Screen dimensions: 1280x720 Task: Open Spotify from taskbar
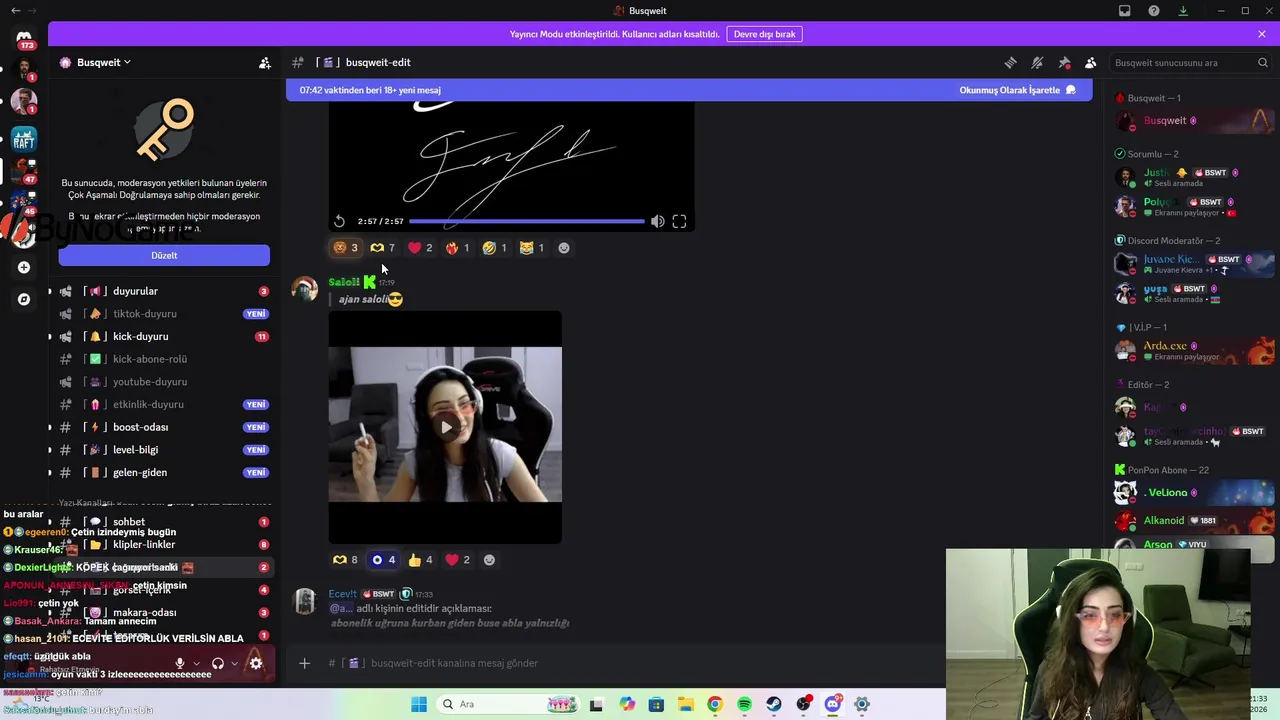744,704
